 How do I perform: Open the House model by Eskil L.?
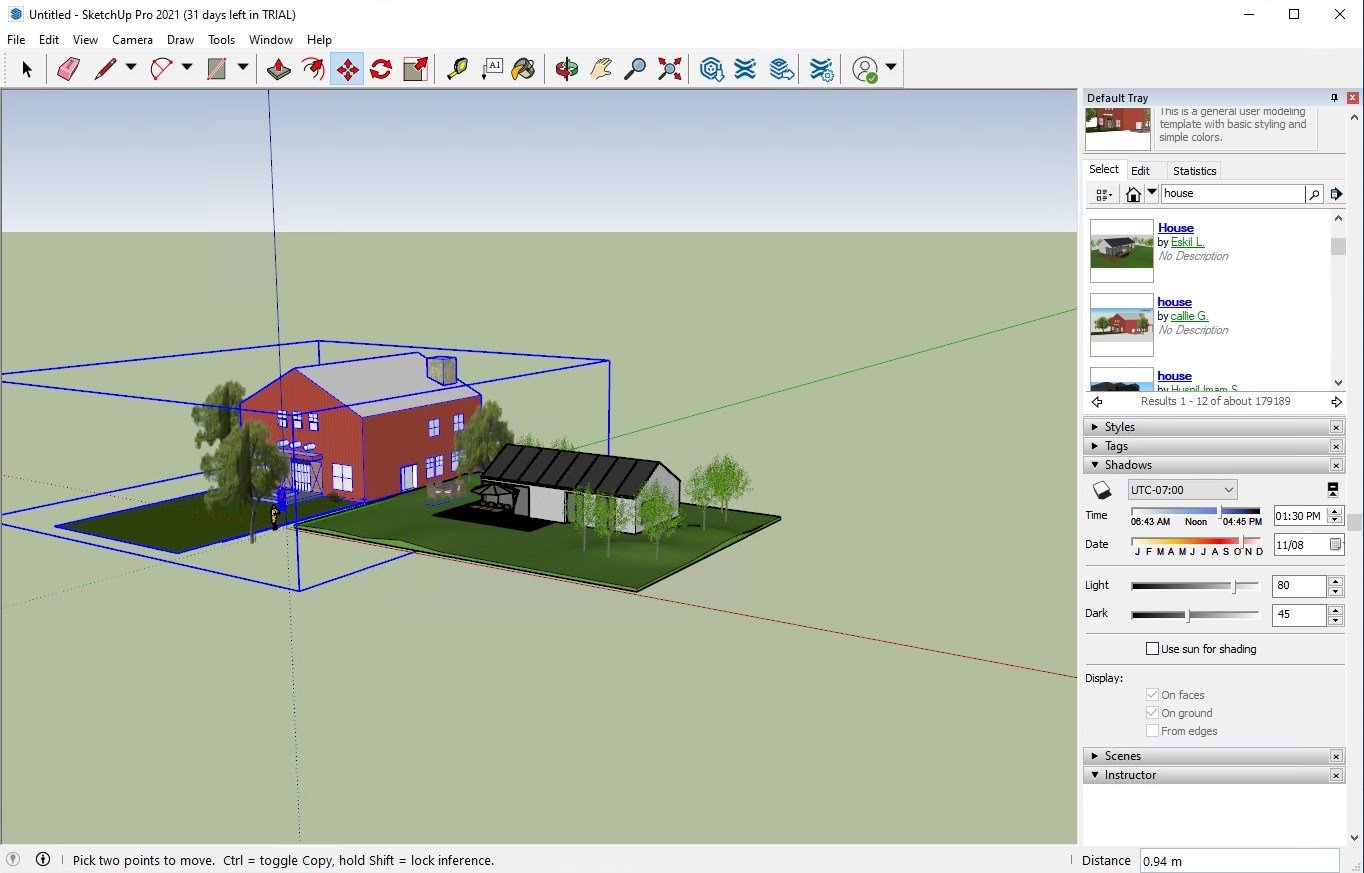pyautogui.click(x=1175, y=228)
